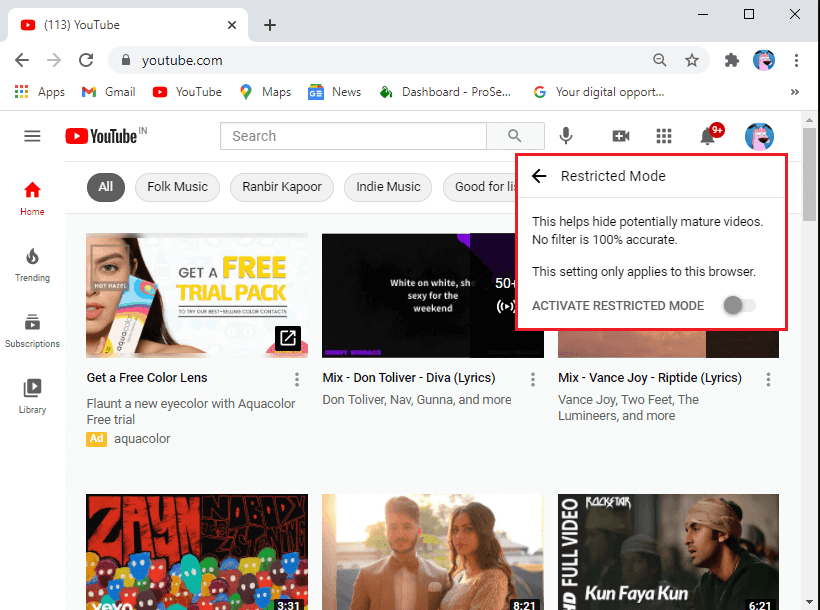Go to Home in the sidebar
This screenshot has height=610, width=820.
tap(32, 199)
